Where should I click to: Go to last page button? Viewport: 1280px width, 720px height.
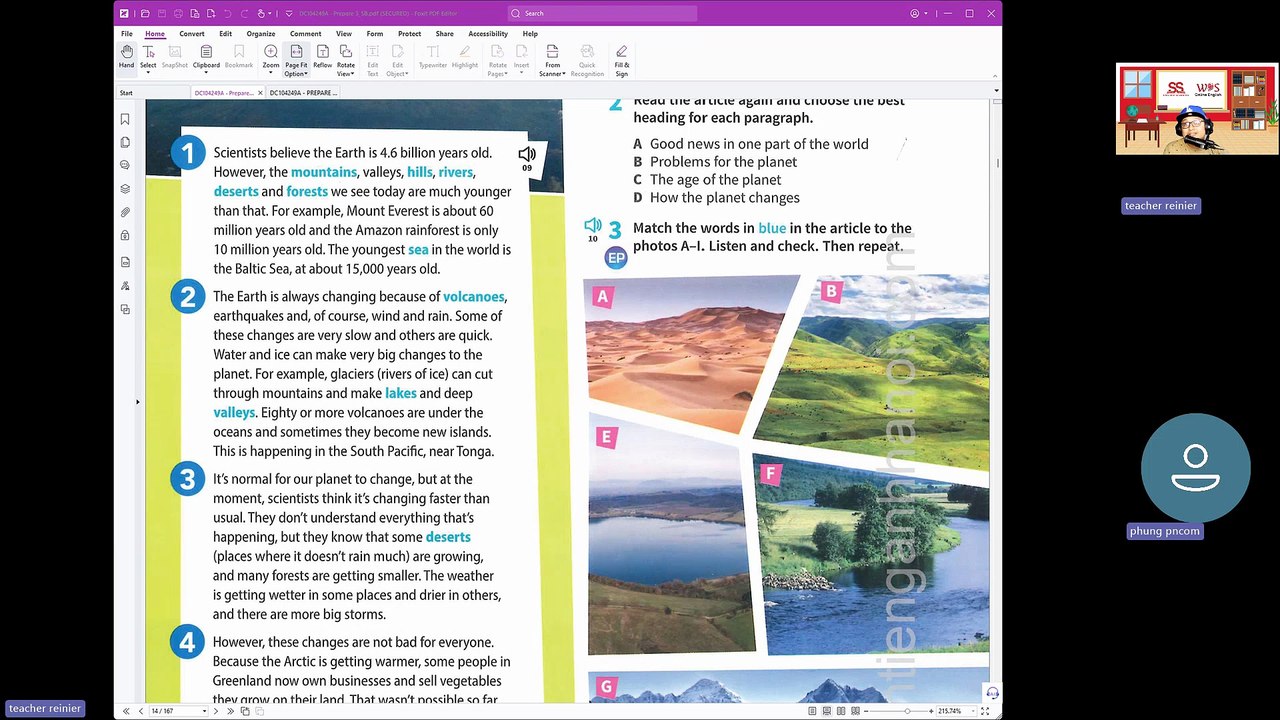coord(231,711)
